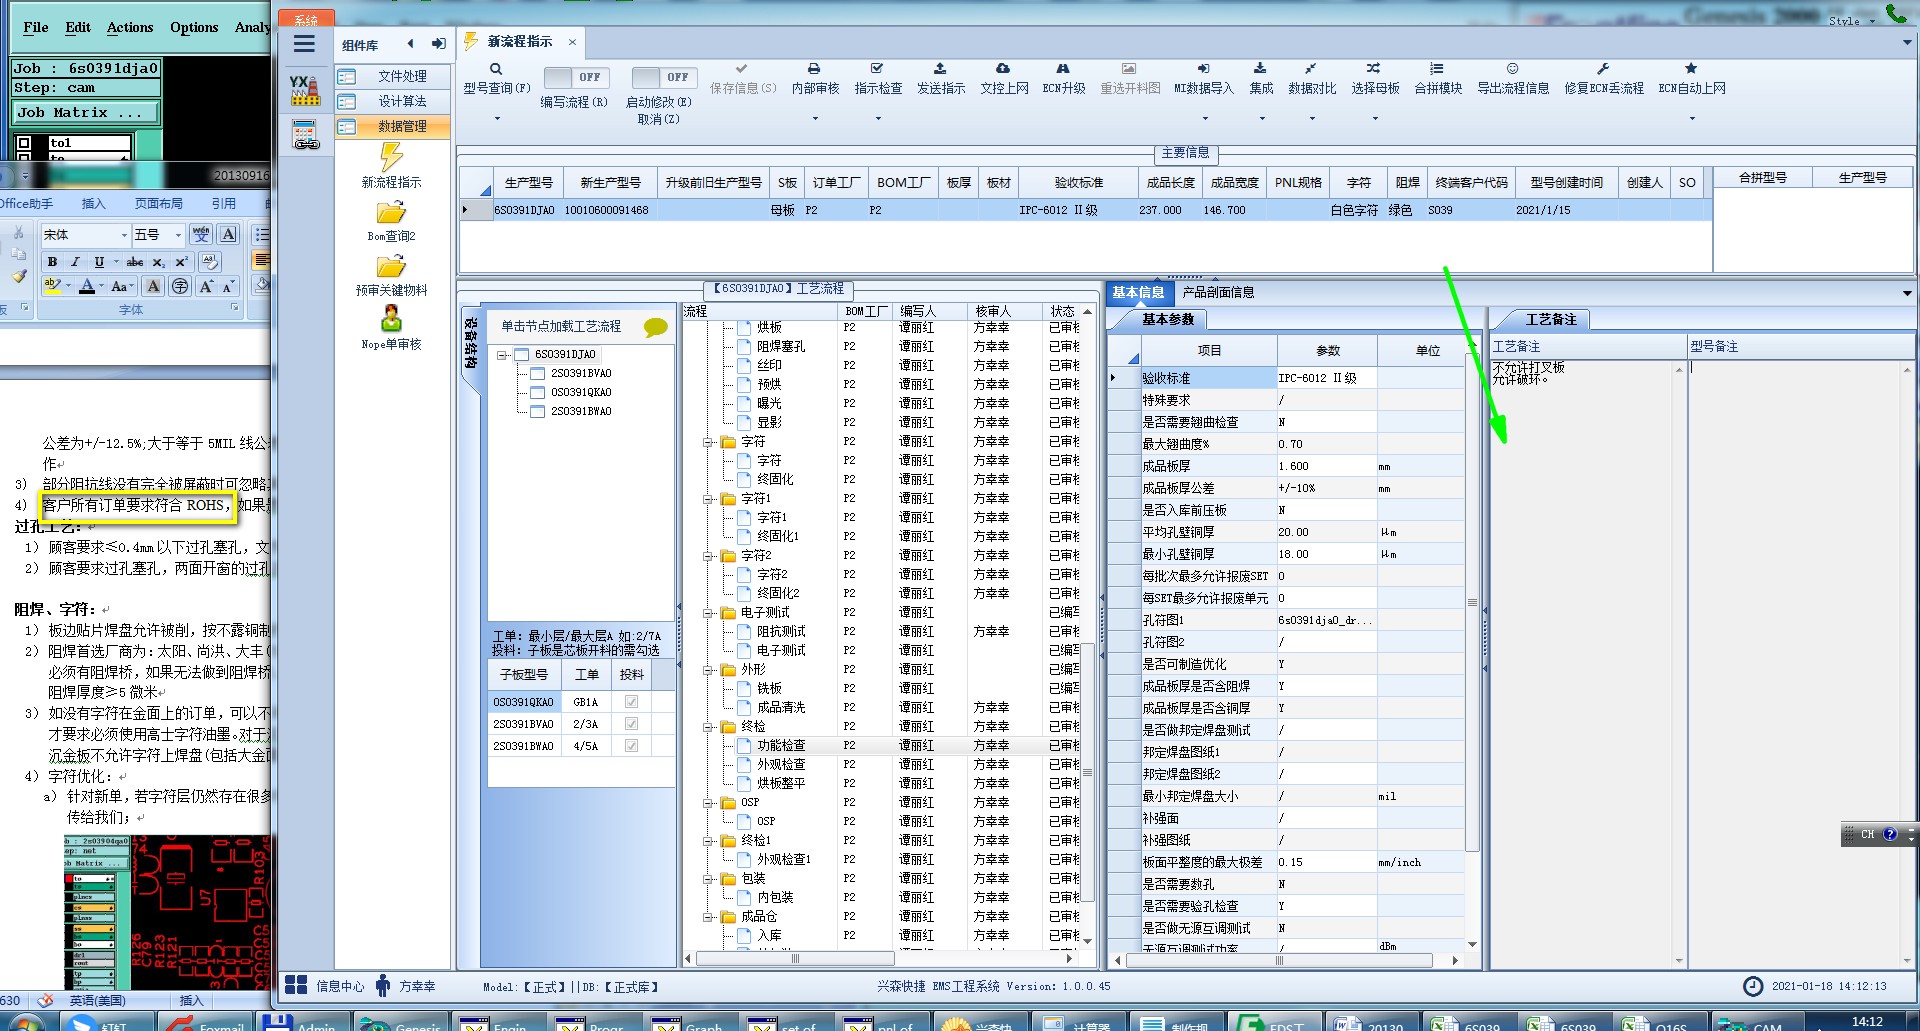Click the YX system logo icon
Image resolution: width=1920 pixels, height=1031 pixels.
pos(305,90)
